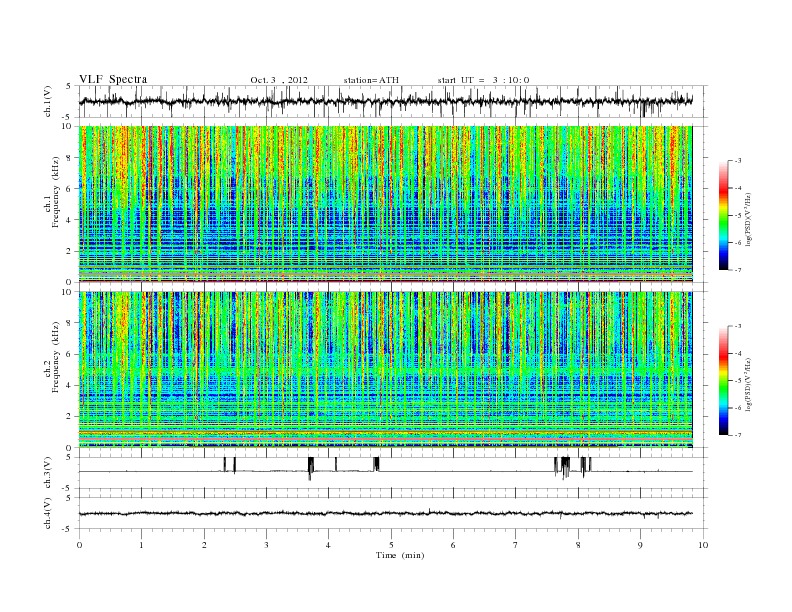Click the time axis tick label "8"
The image size is (792, 612).
[x=578, y=545]
